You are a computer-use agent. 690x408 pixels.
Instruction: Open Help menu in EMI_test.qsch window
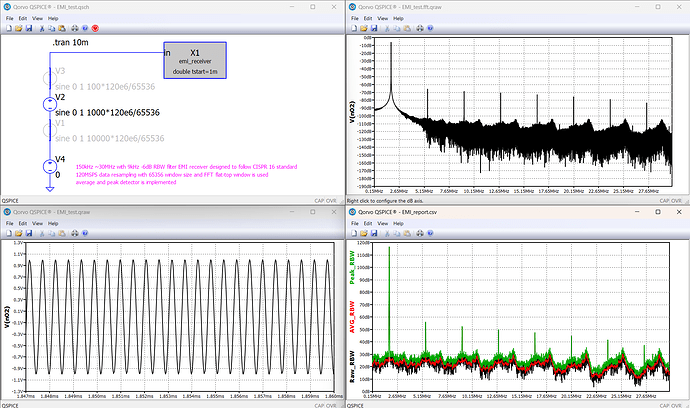pyautogui.click(x=53, y=18)
